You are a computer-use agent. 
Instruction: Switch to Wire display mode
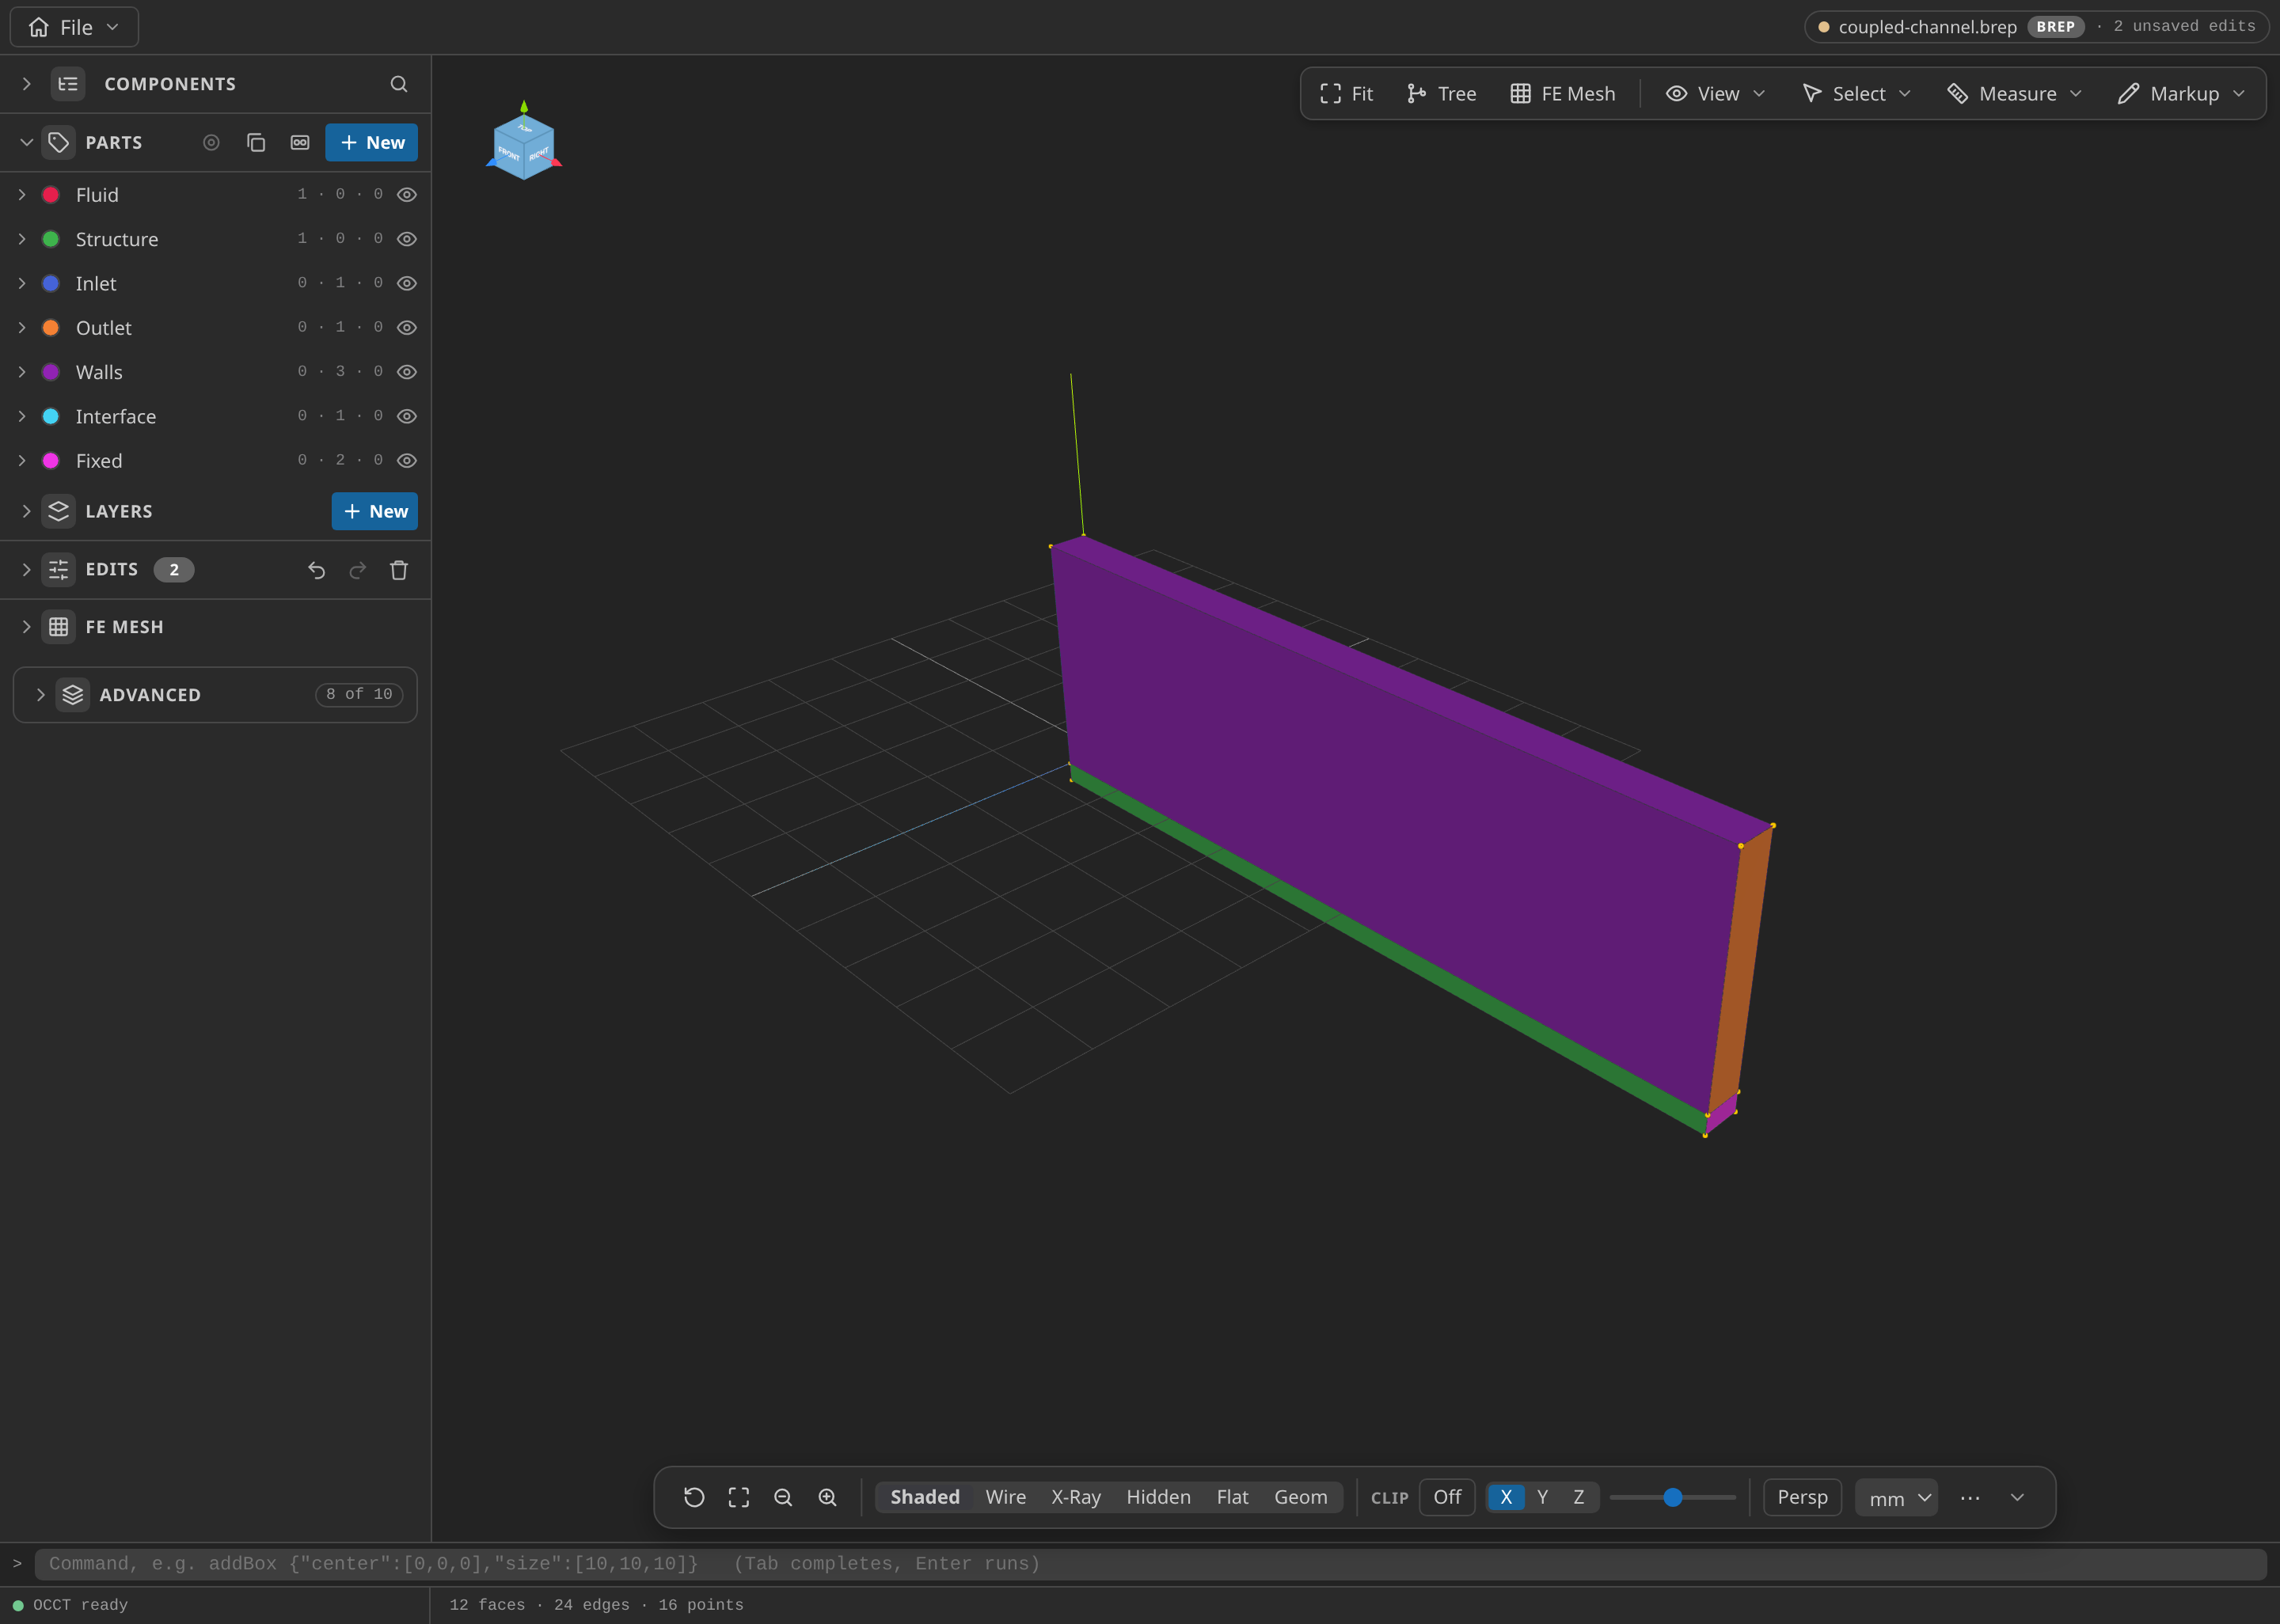pos(1005,1497)
